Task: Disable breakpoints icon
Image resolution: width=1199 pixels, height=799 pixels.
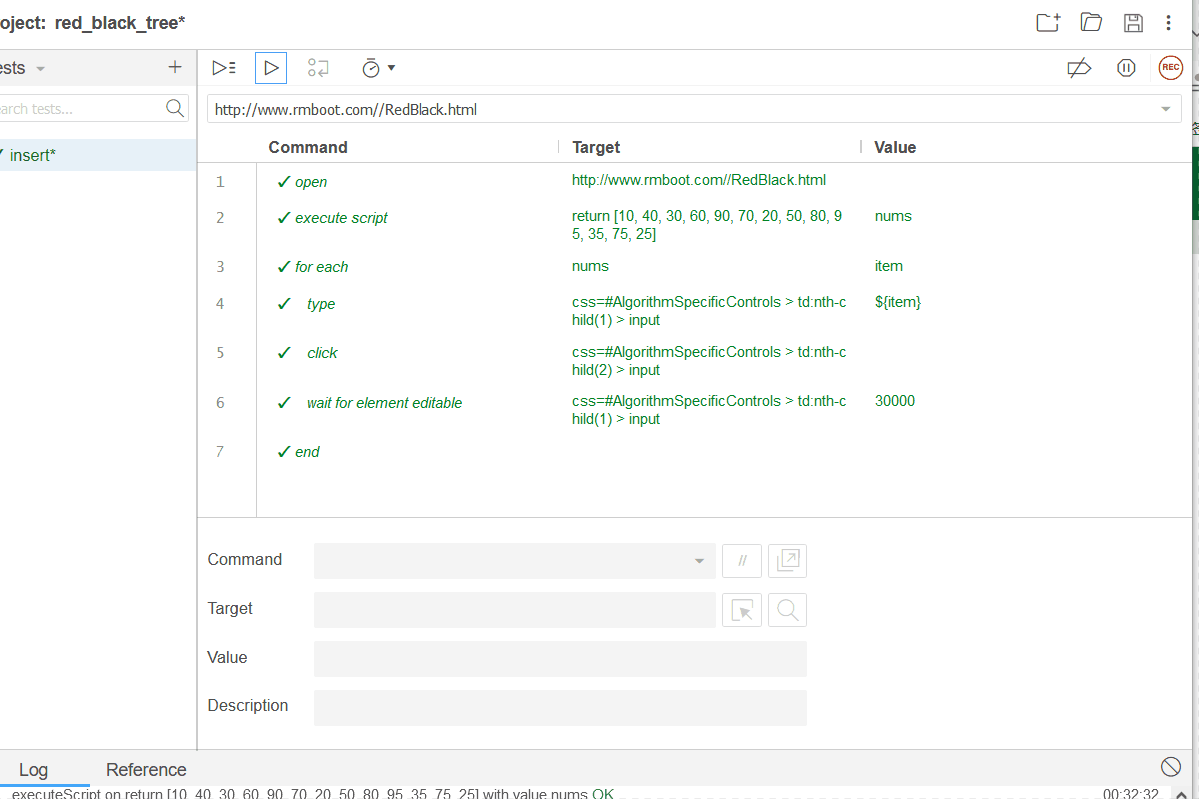Action: [x=1079, y=68]
